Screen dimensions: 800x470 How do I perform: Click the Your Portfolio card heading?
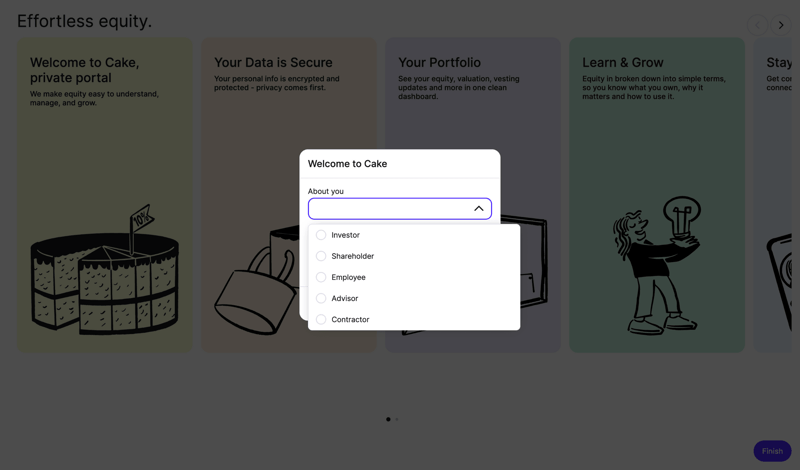point(439,62)
